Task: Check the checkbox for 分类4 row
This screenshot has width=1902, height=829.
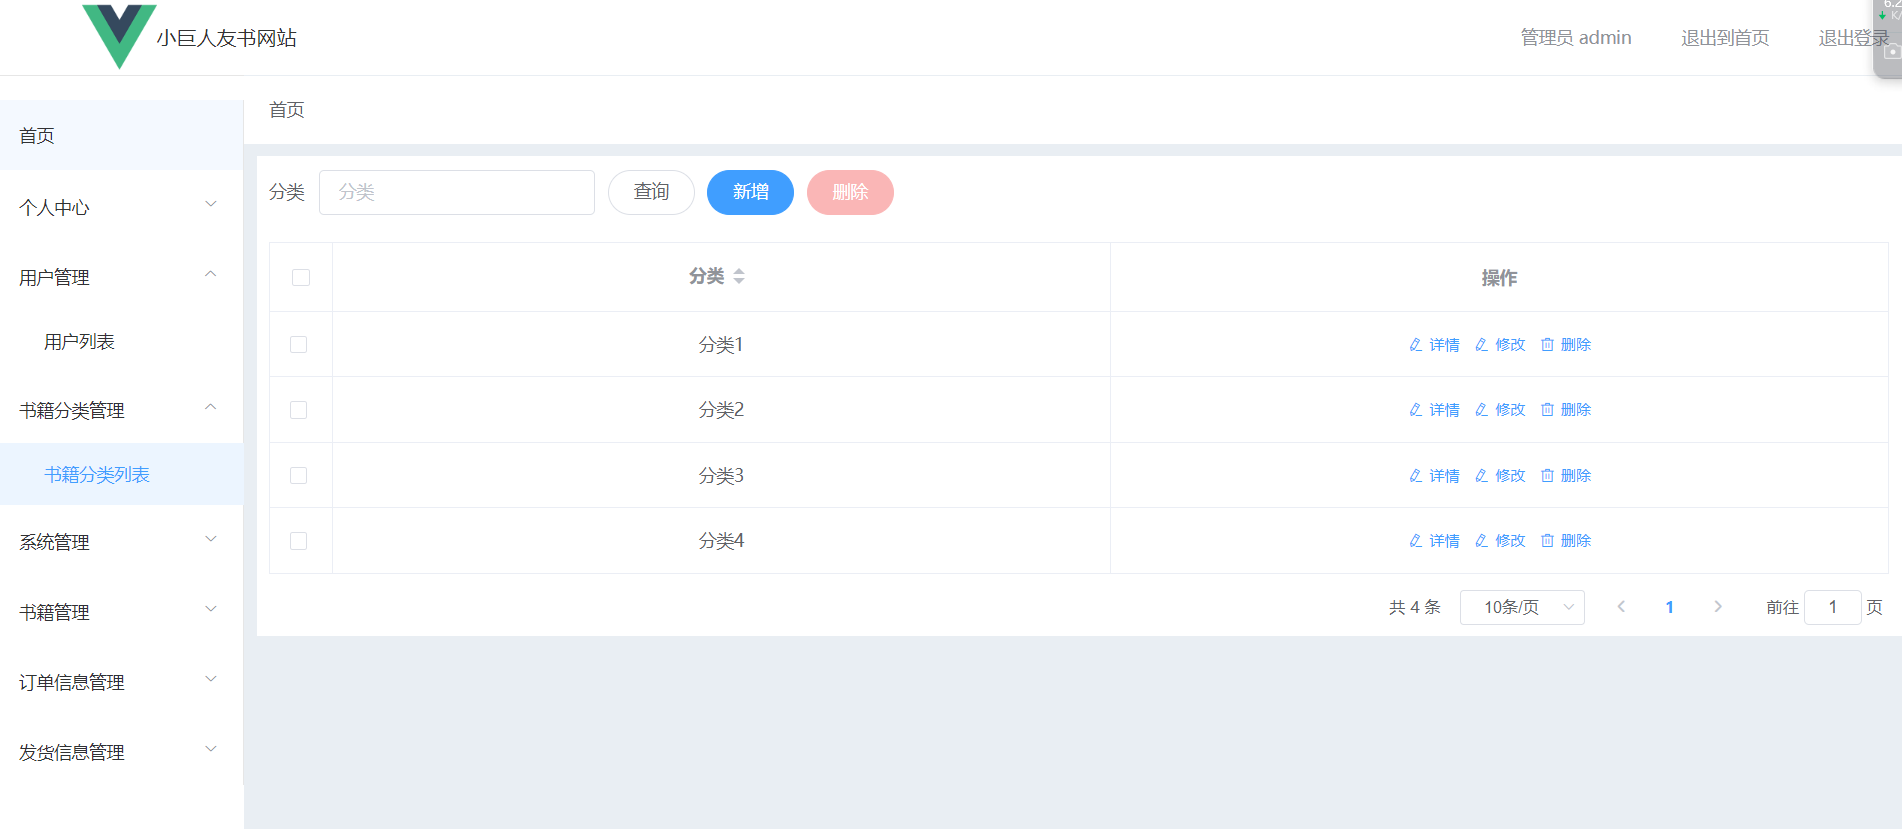Action: click(x=298, y=541)
